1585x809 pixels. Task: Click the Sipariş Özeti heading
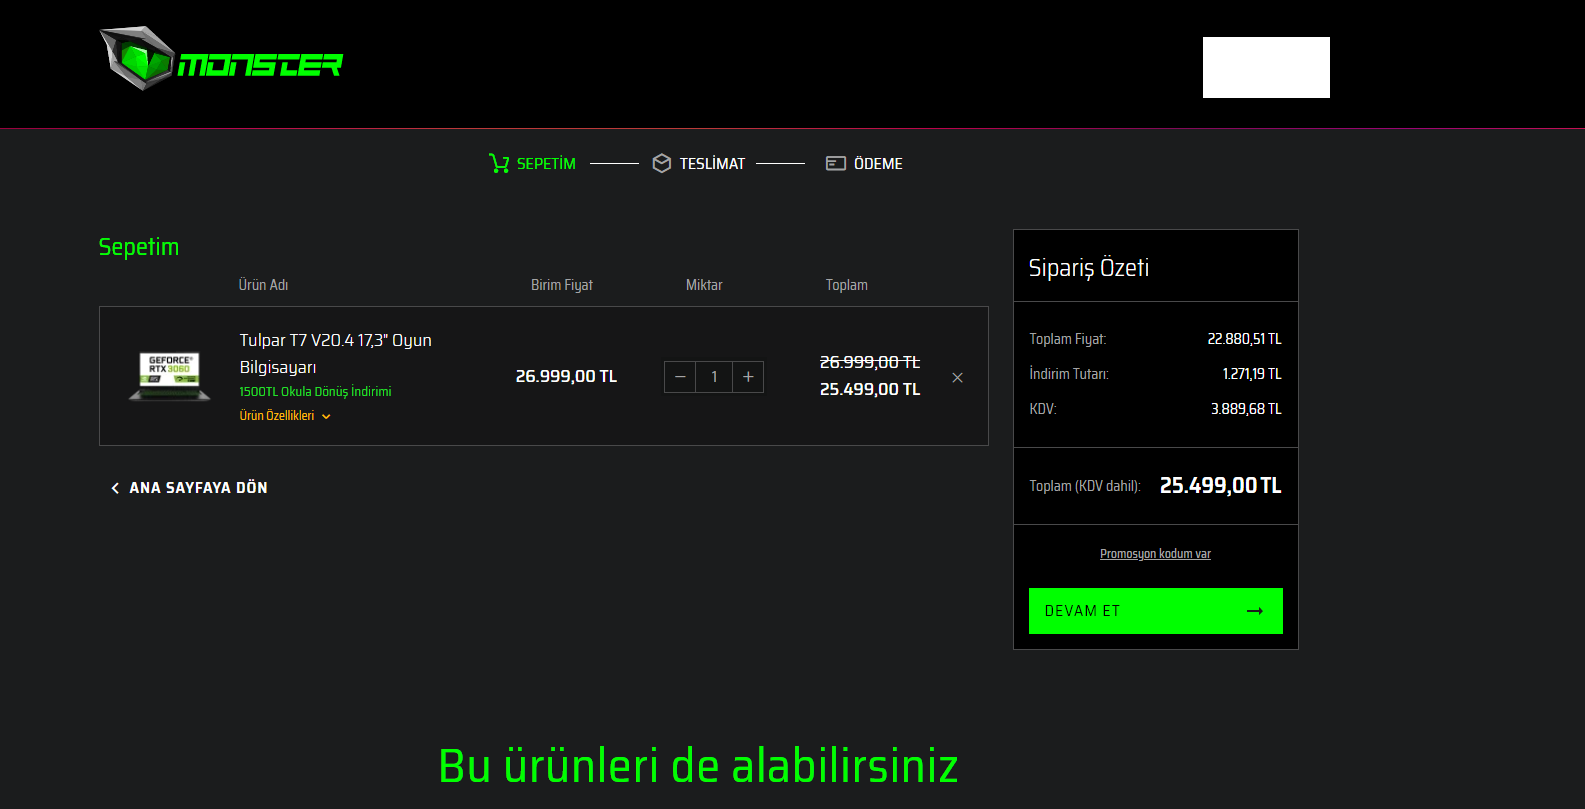coord(1089,268)
